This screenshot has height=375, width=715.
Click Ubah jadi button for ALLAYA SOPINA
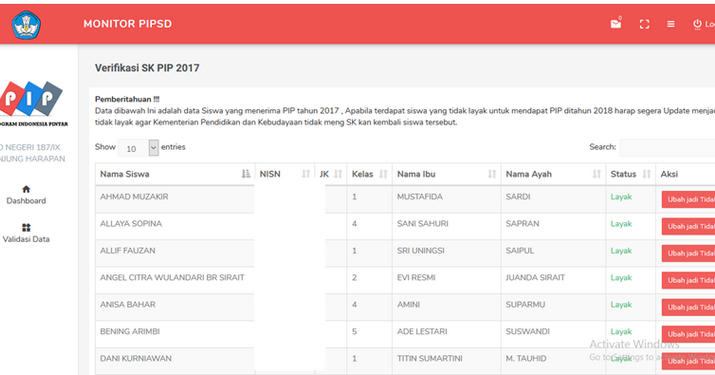coord(688,226)
